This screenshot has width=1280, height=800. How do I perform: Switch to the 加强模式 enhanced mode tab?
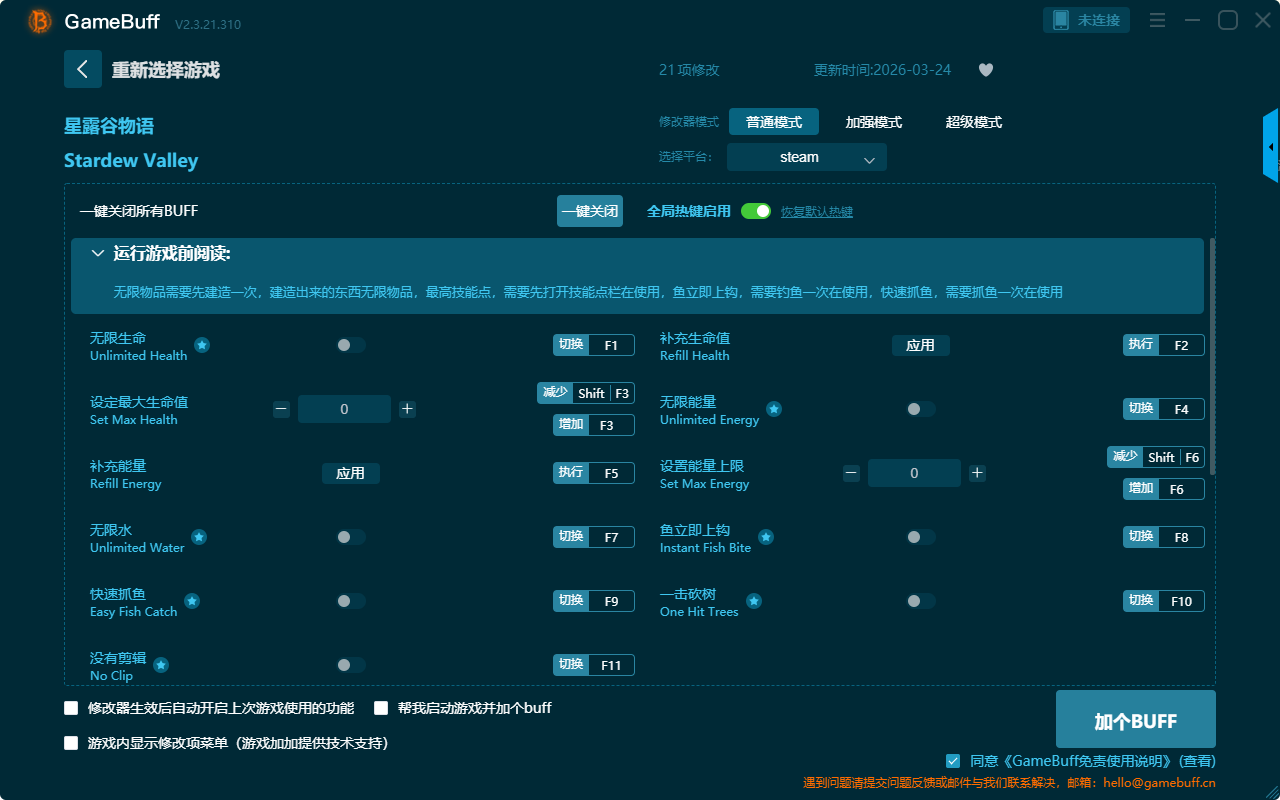873,122
